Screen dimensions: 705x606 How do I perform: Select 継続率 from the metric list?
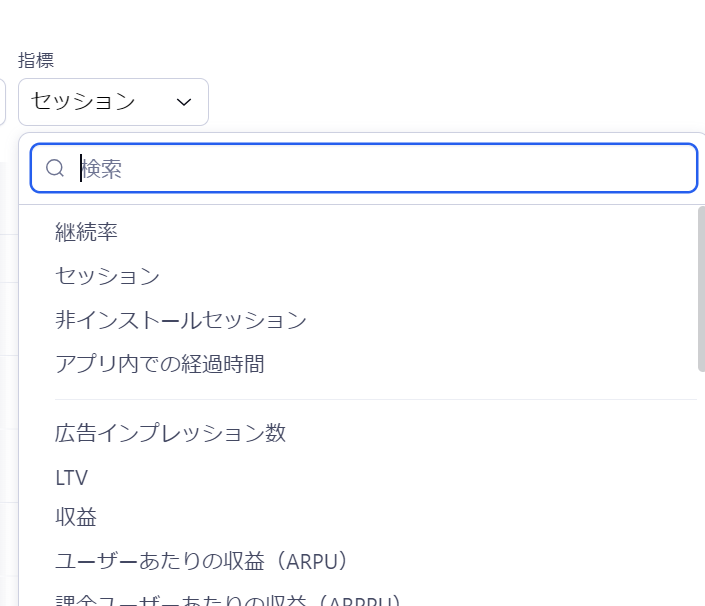(x=87, y=232)
